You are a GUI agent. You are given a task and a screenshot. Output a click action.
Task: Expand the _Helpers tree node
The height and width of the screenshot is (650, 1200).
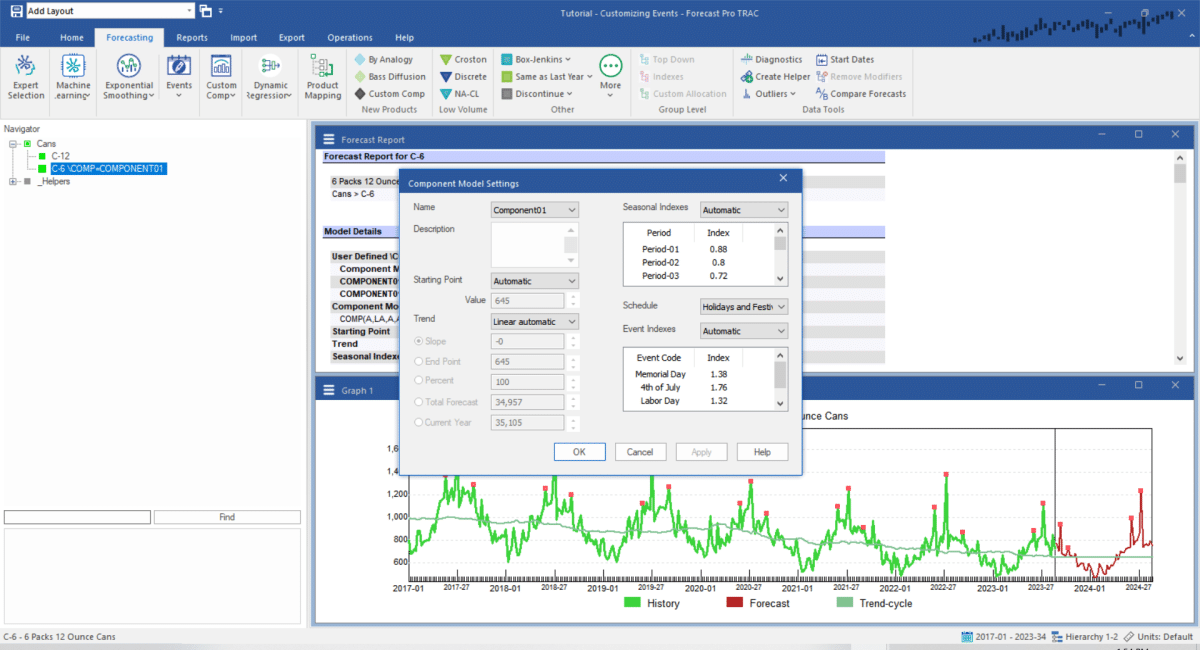[x=12, y=182]
